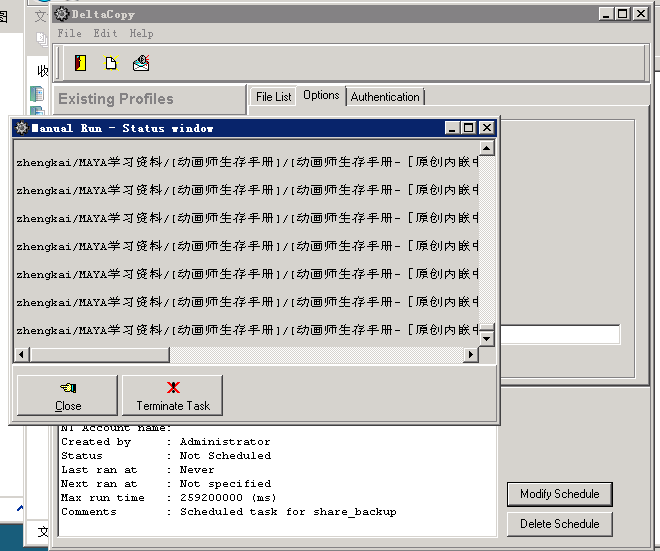Click the Close button in Status window
The image size is (660, 551).
click(67, 395)
